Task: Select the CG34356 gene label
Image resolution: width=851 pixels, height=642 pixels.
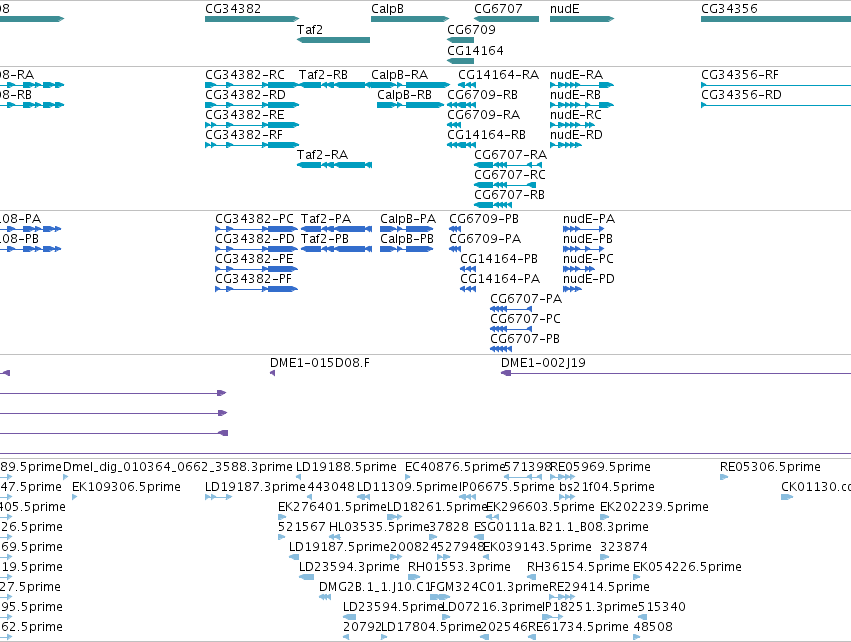Action: coord(729,9)
